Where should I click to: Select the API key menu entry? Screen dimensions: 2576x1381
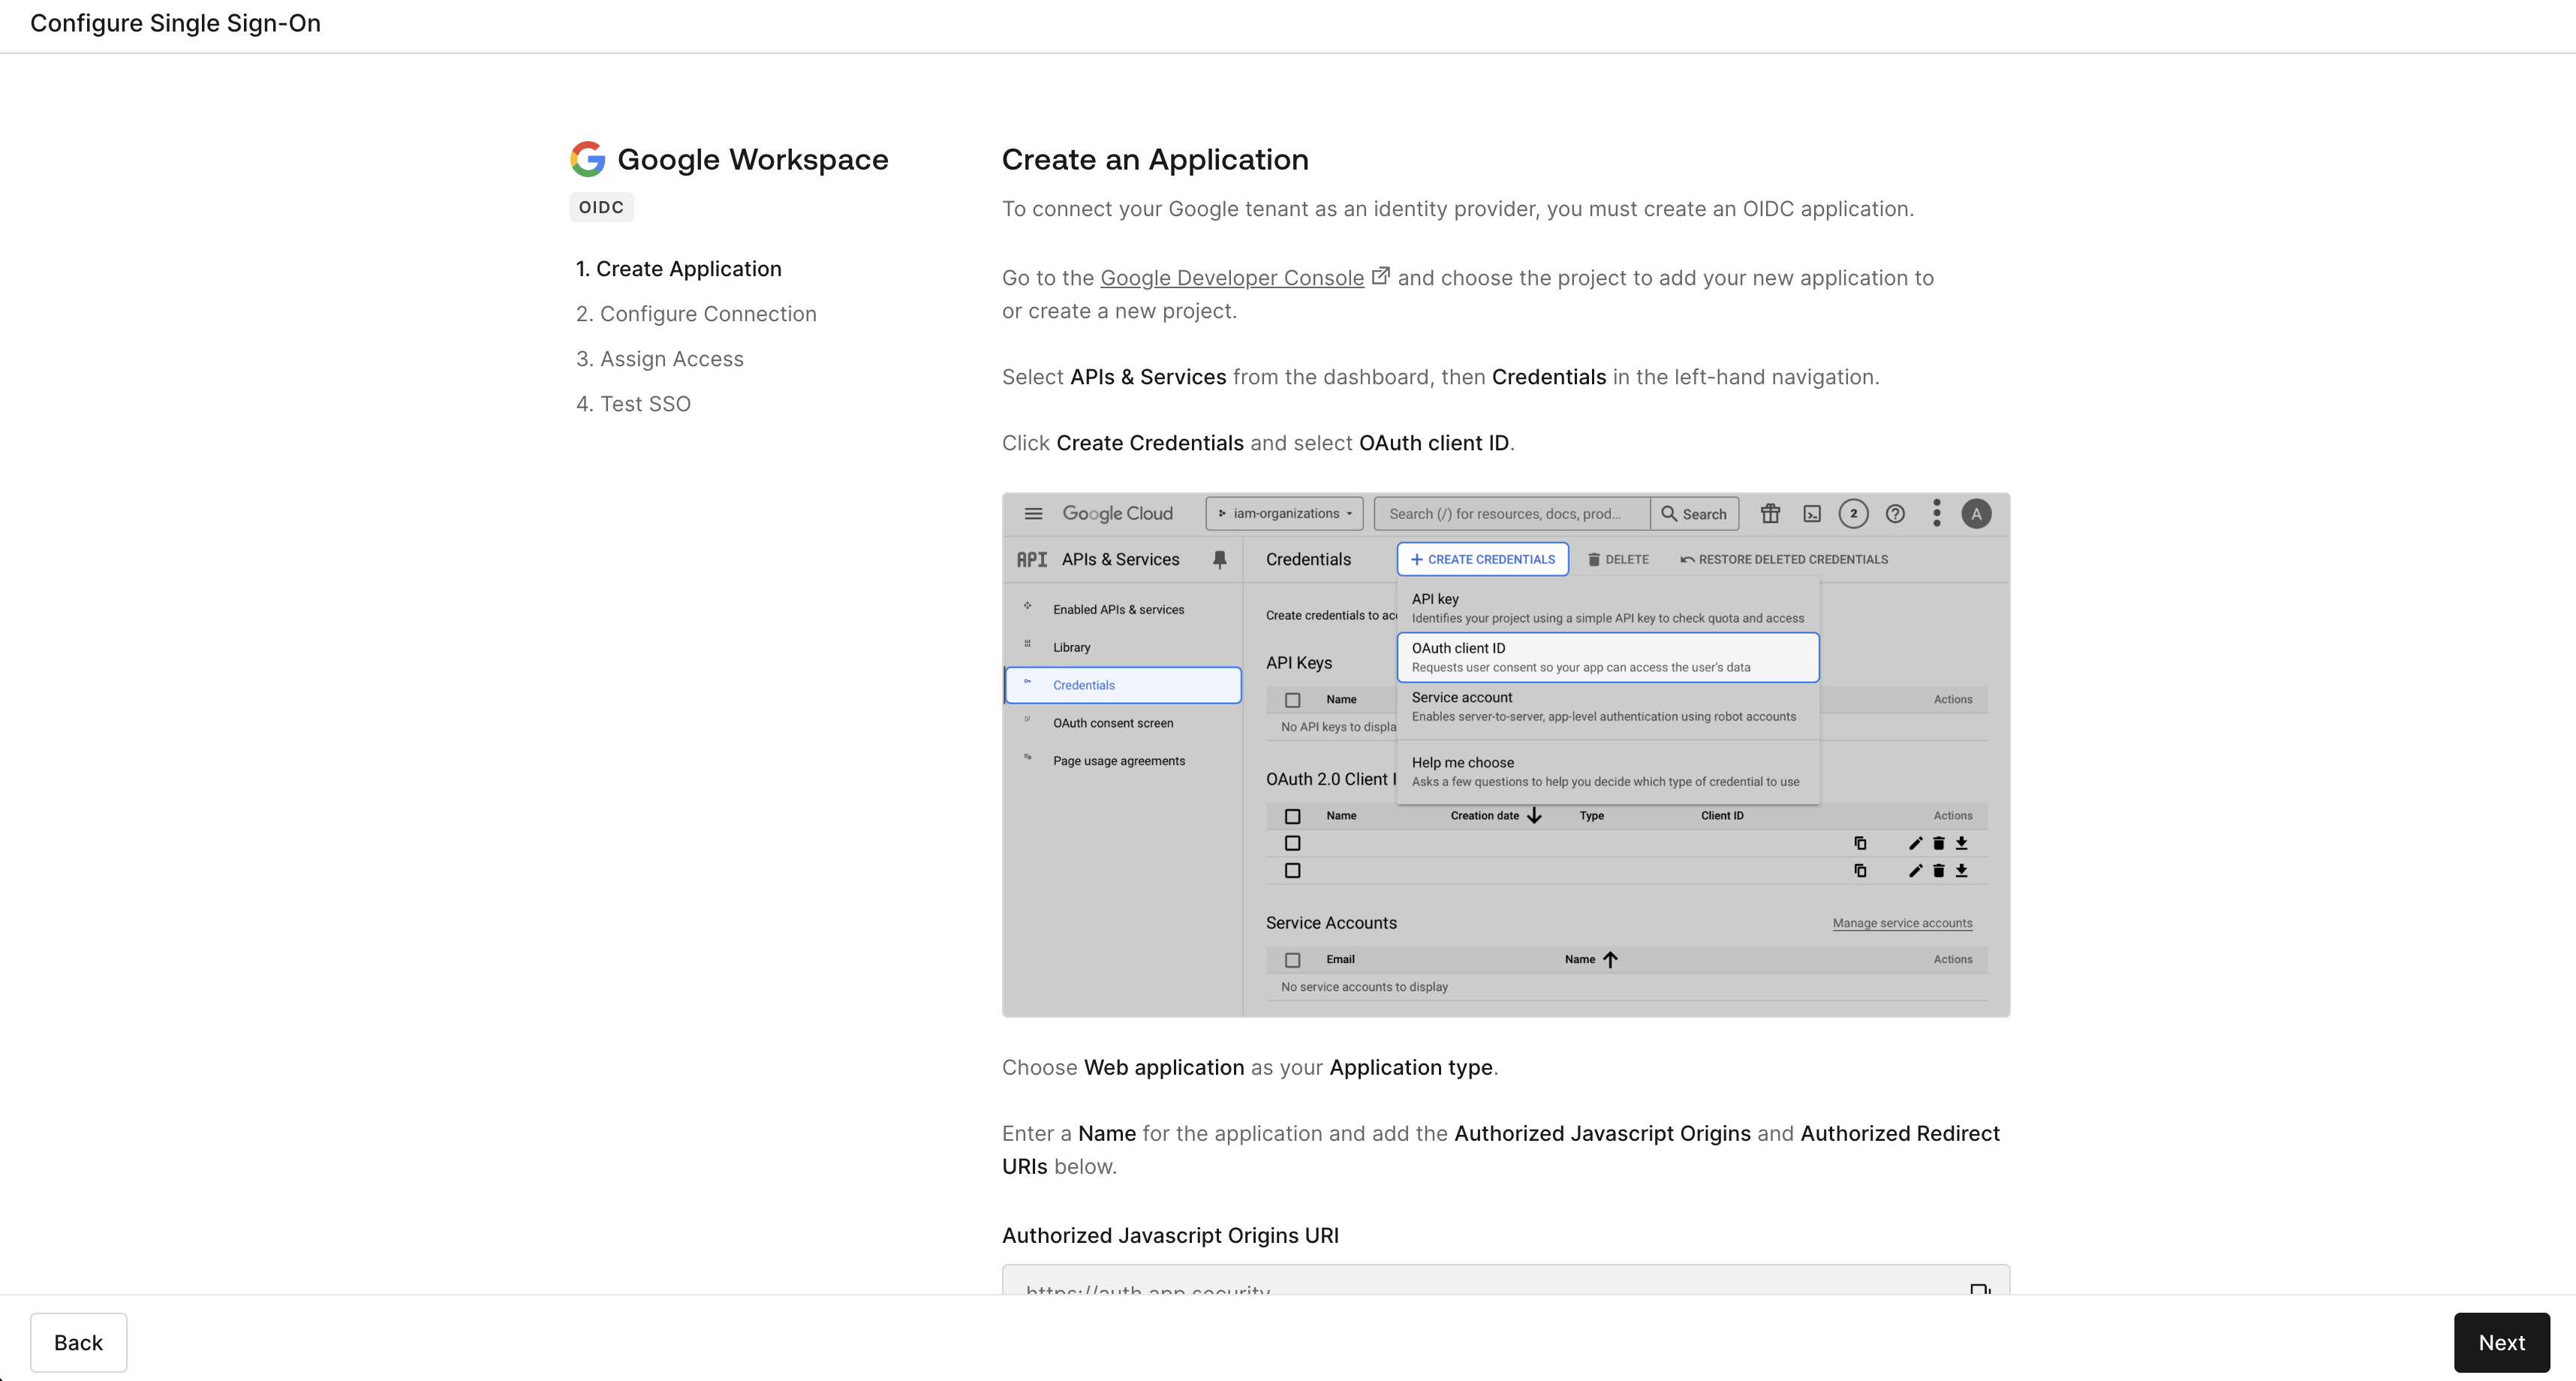1608,608
